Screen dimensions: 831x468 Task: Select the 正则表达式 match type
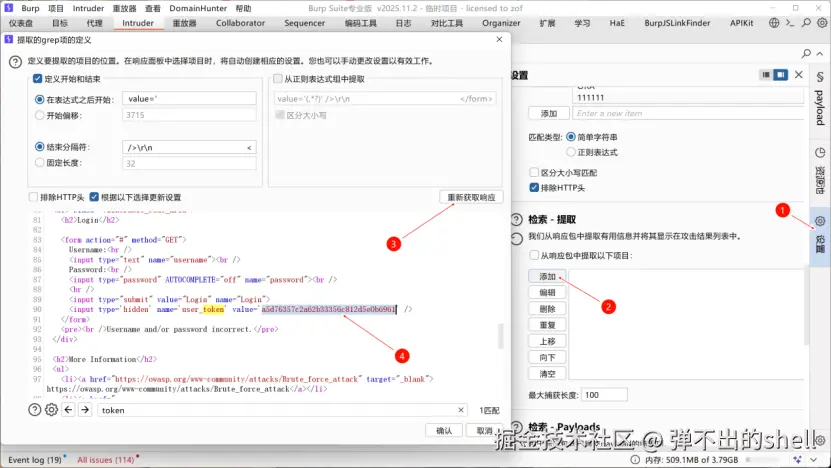[x=571, y=152]
